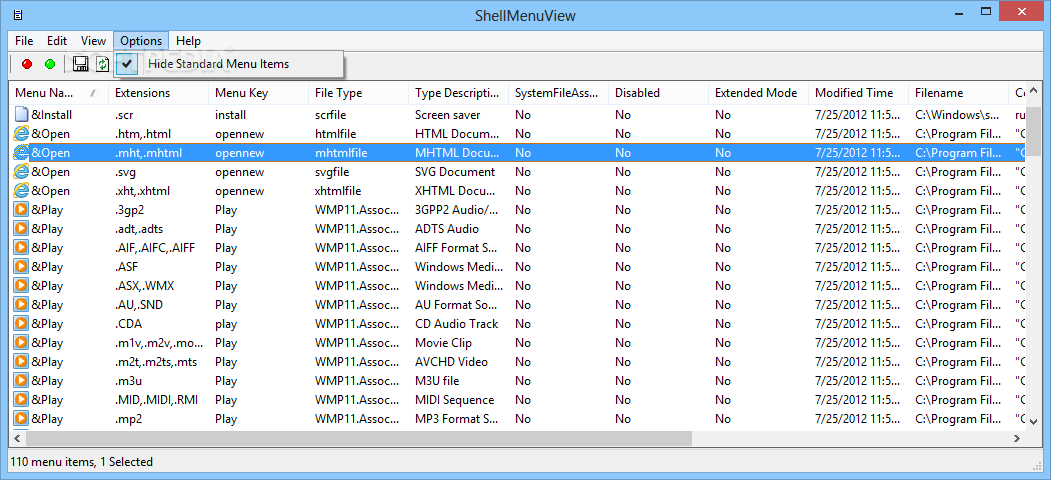Sort by the Menu Name column header
This screenshot has height=480, width=1051.
coord(58,93)
